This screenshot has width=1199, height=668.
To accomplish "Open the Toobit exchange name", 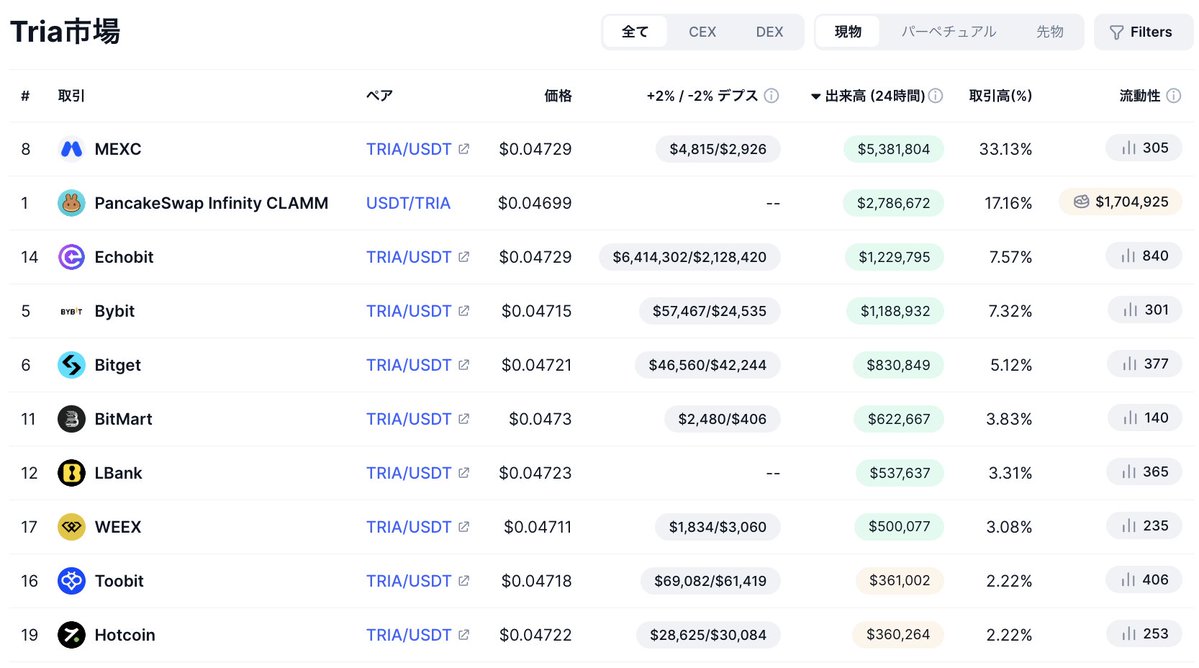I will [119, 581].
